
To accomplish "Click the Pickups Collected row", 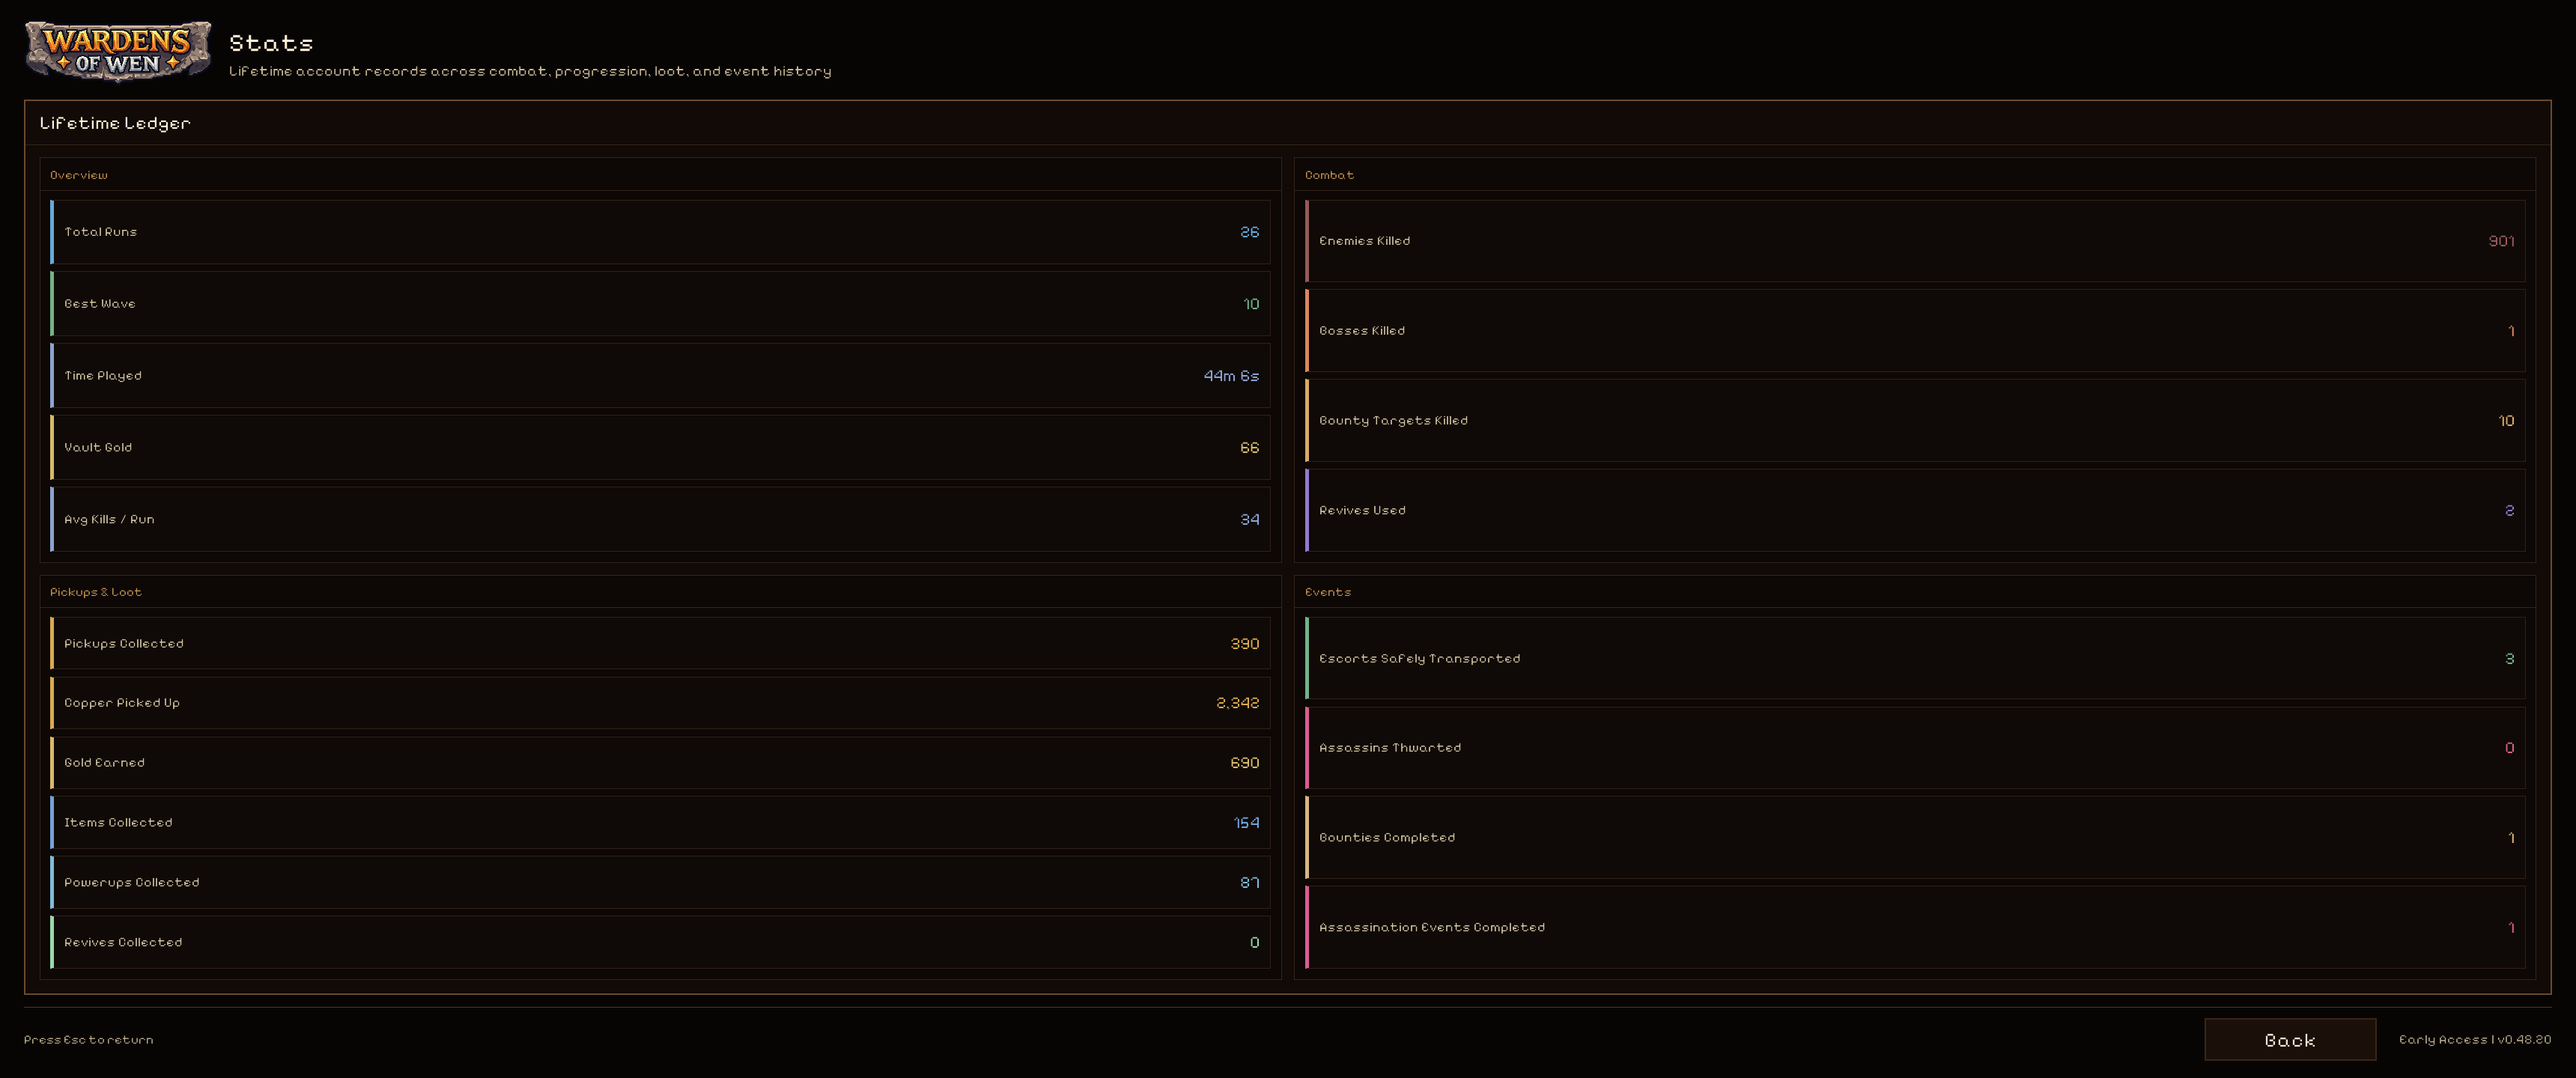I will pos(660,644).
